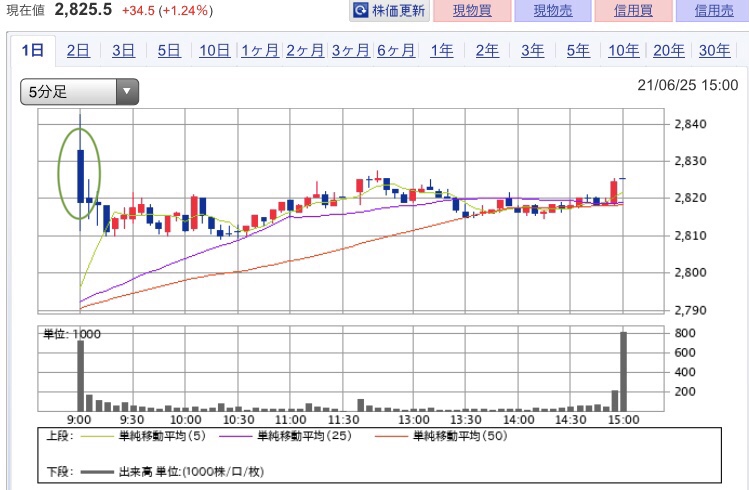
Task: Click the 2,790 price axis label
Action: coord(690,310)
